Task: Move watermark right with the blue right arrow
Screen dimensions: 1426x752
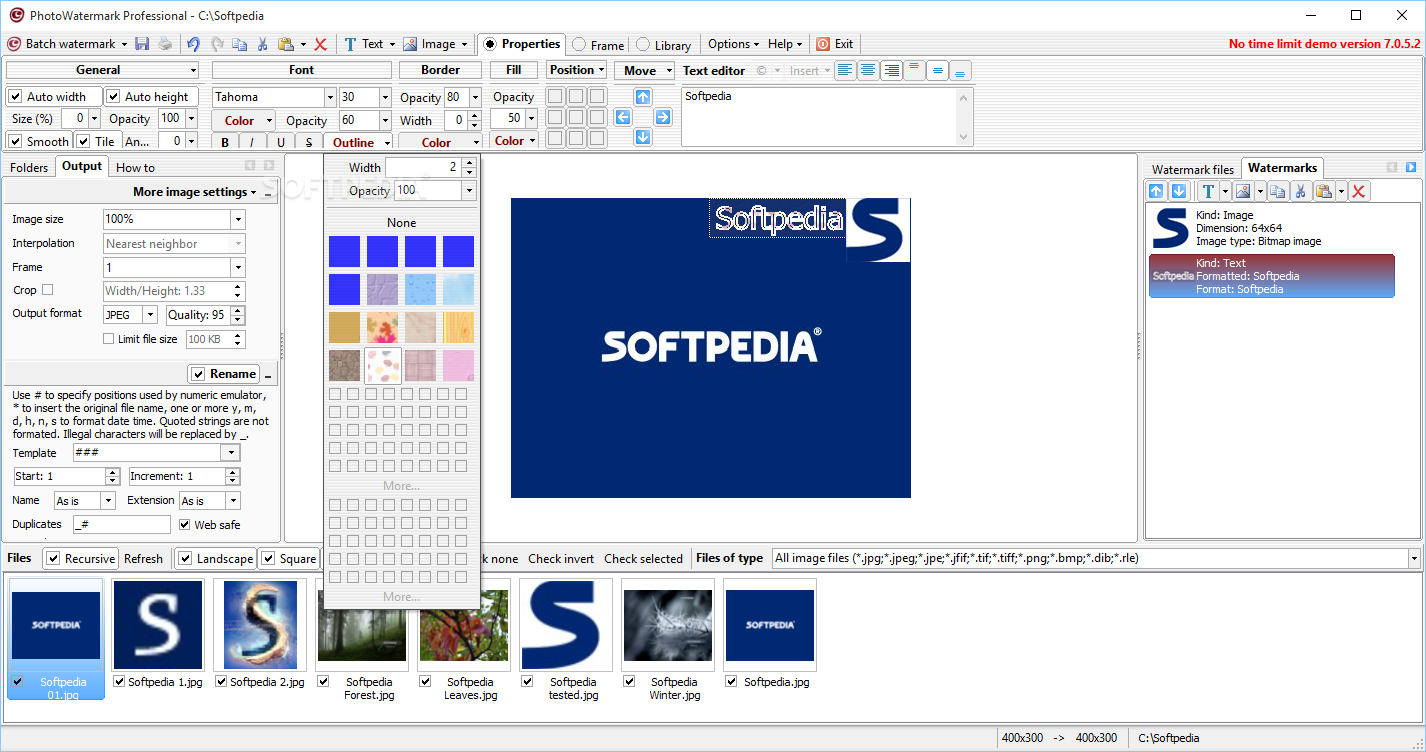Action: [663, 117]
